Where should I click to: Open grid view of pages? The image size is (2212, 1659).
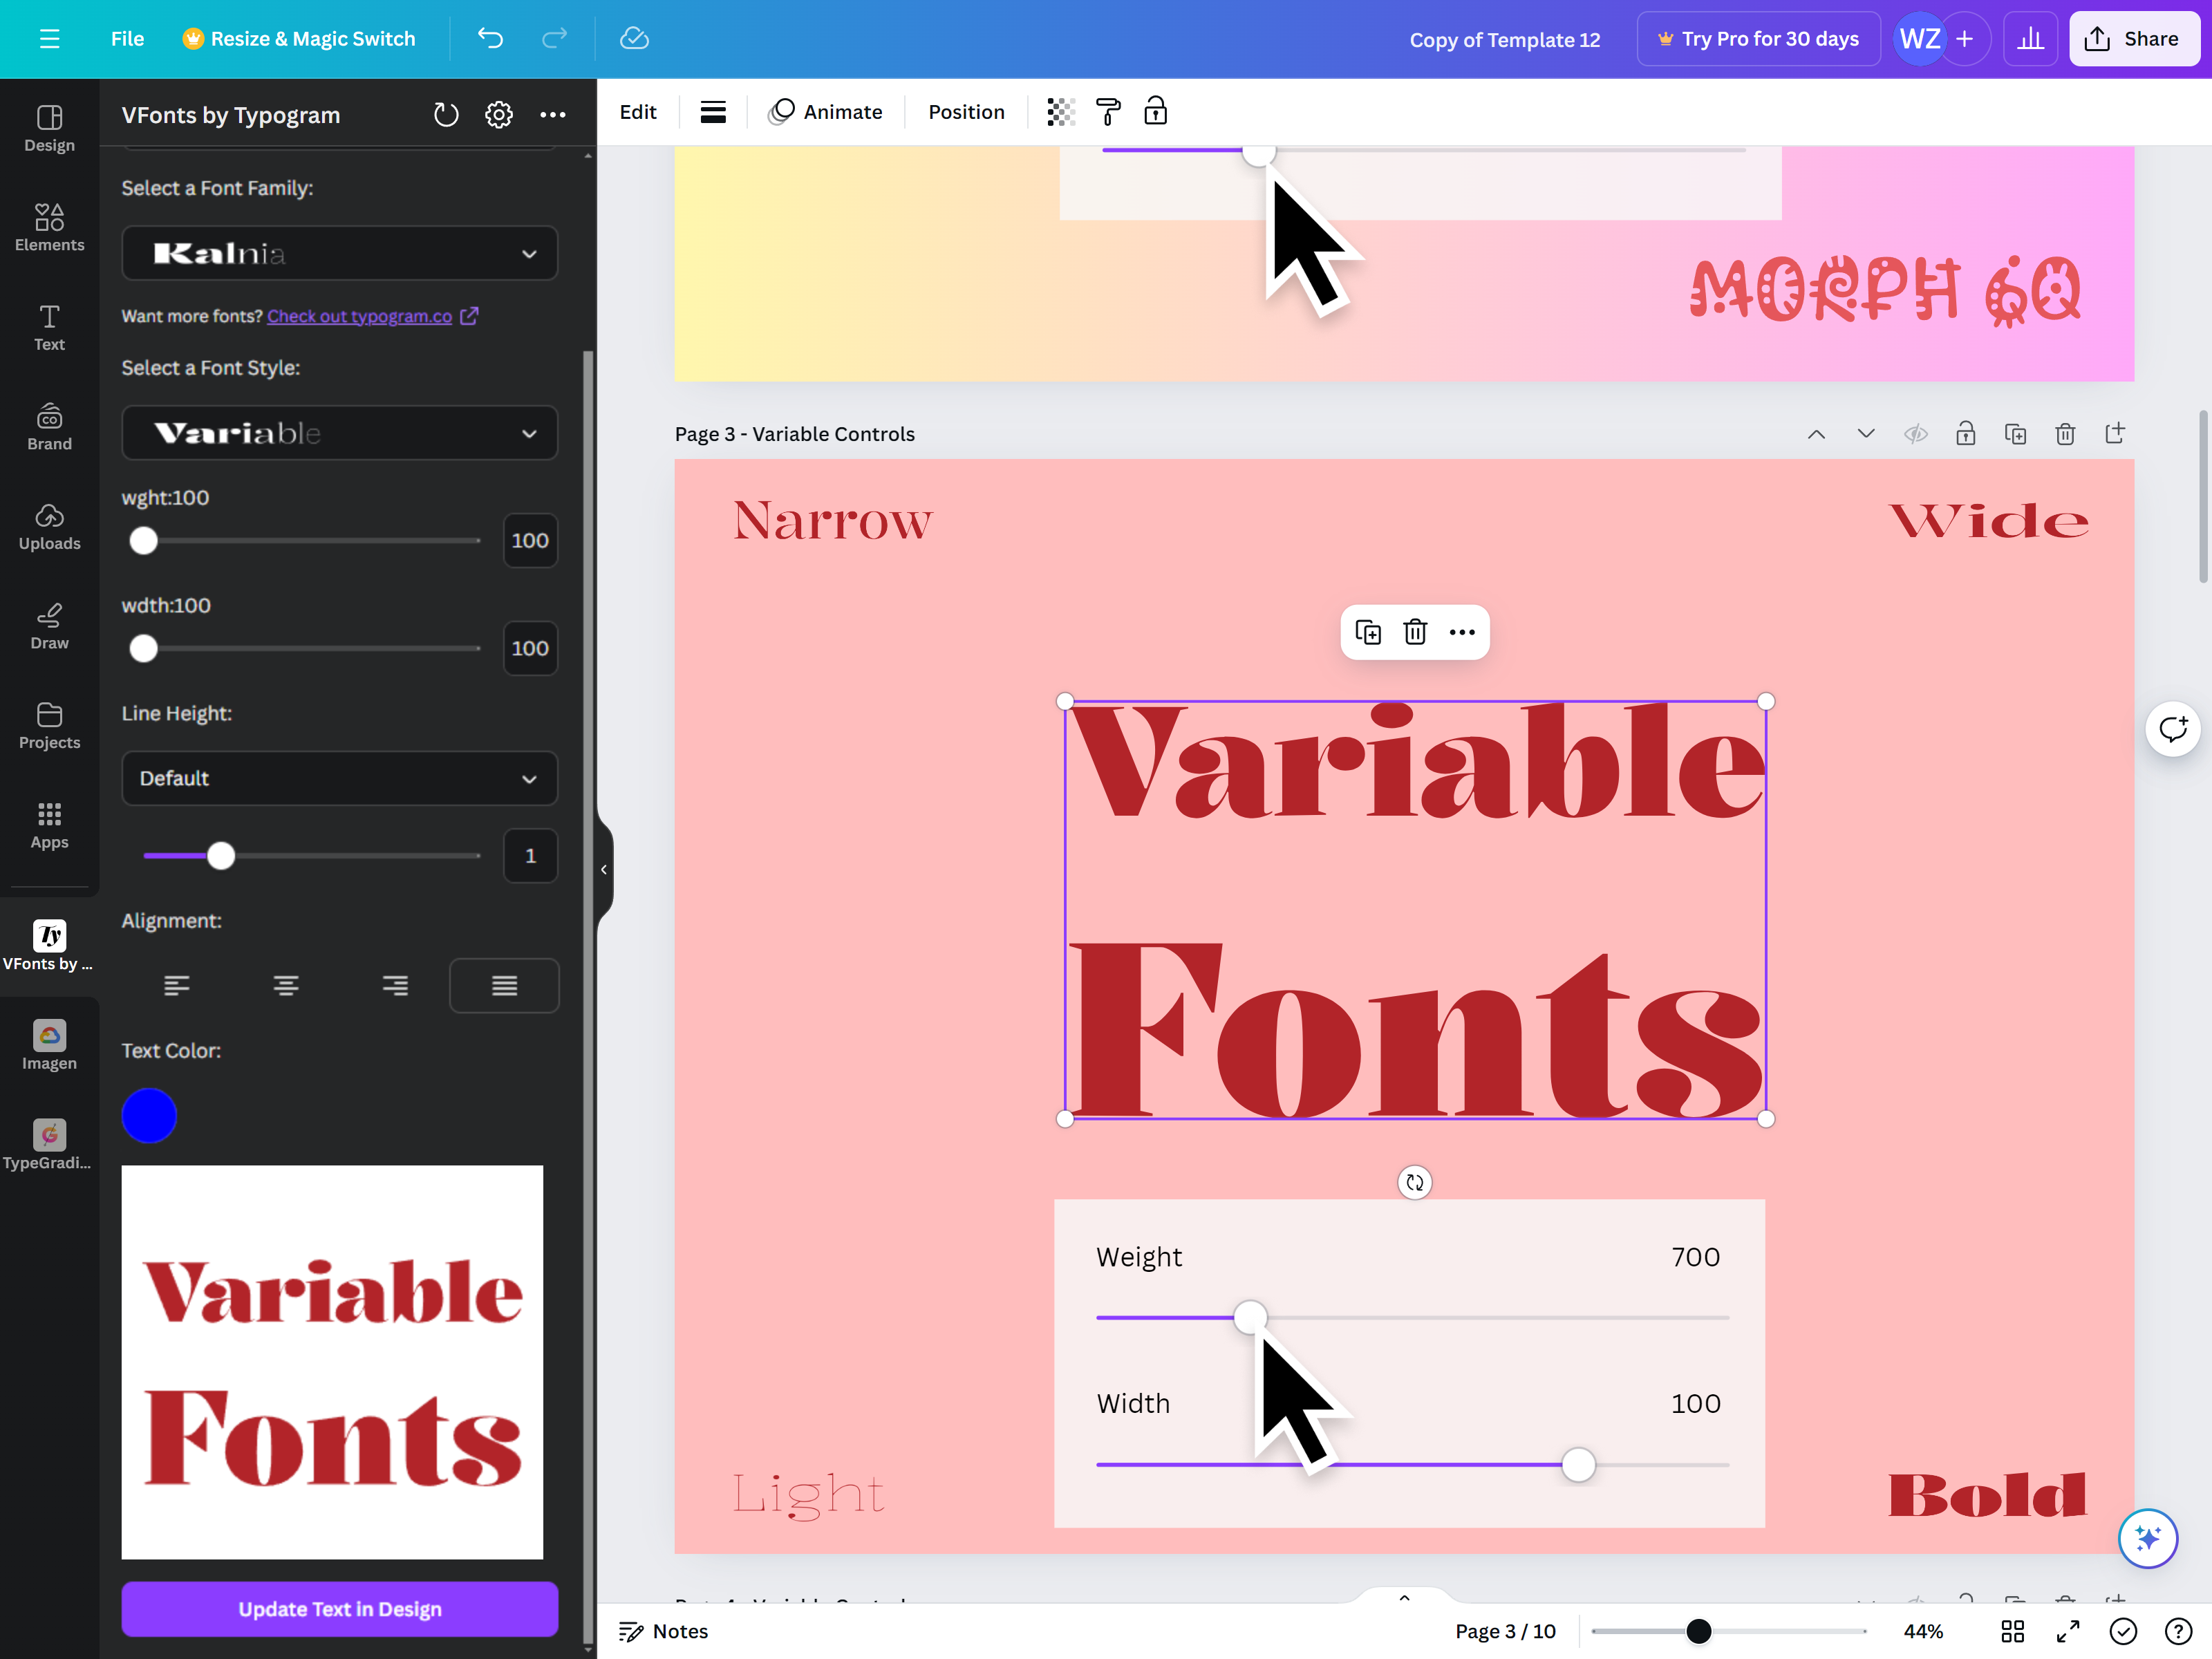(2012, 1631)
